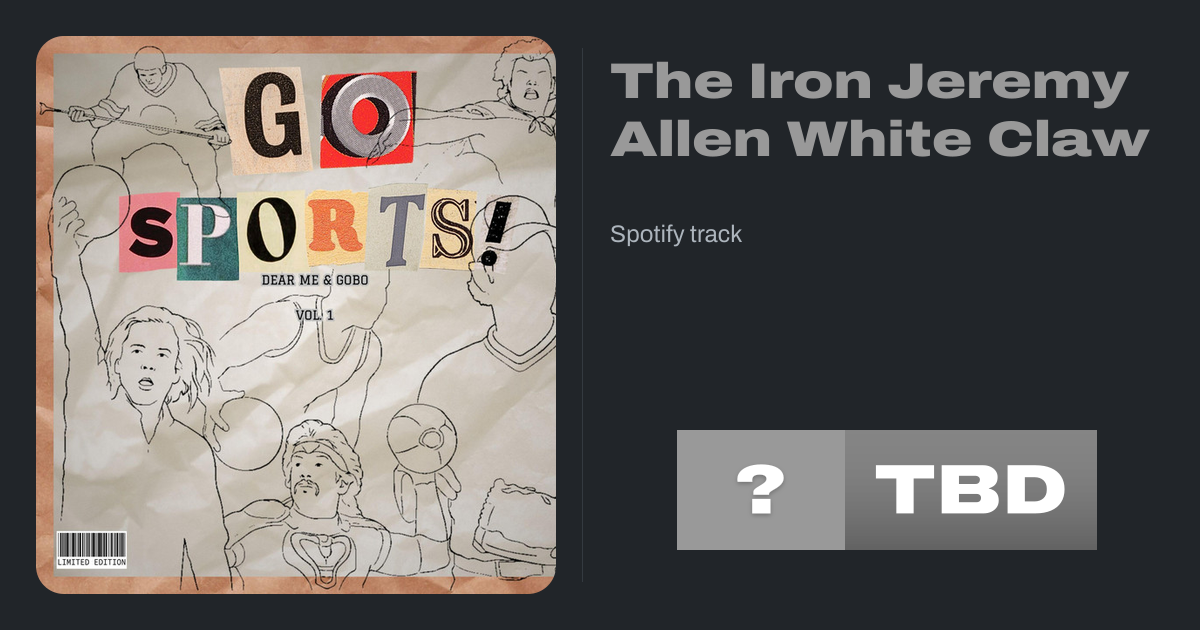Click the barcode on the album cover
Viewport: 1200px width, 630px height.
pyautogui.click(x=91, y=545)
